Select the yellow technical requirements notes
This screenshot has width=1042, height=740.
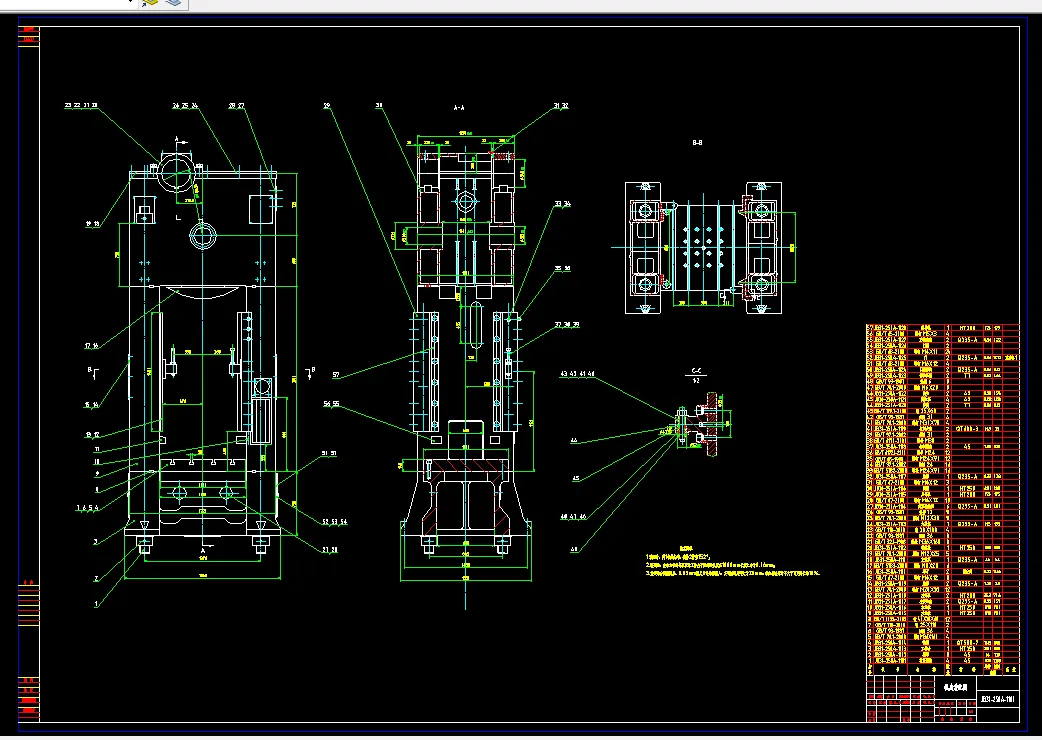point(732,561)
